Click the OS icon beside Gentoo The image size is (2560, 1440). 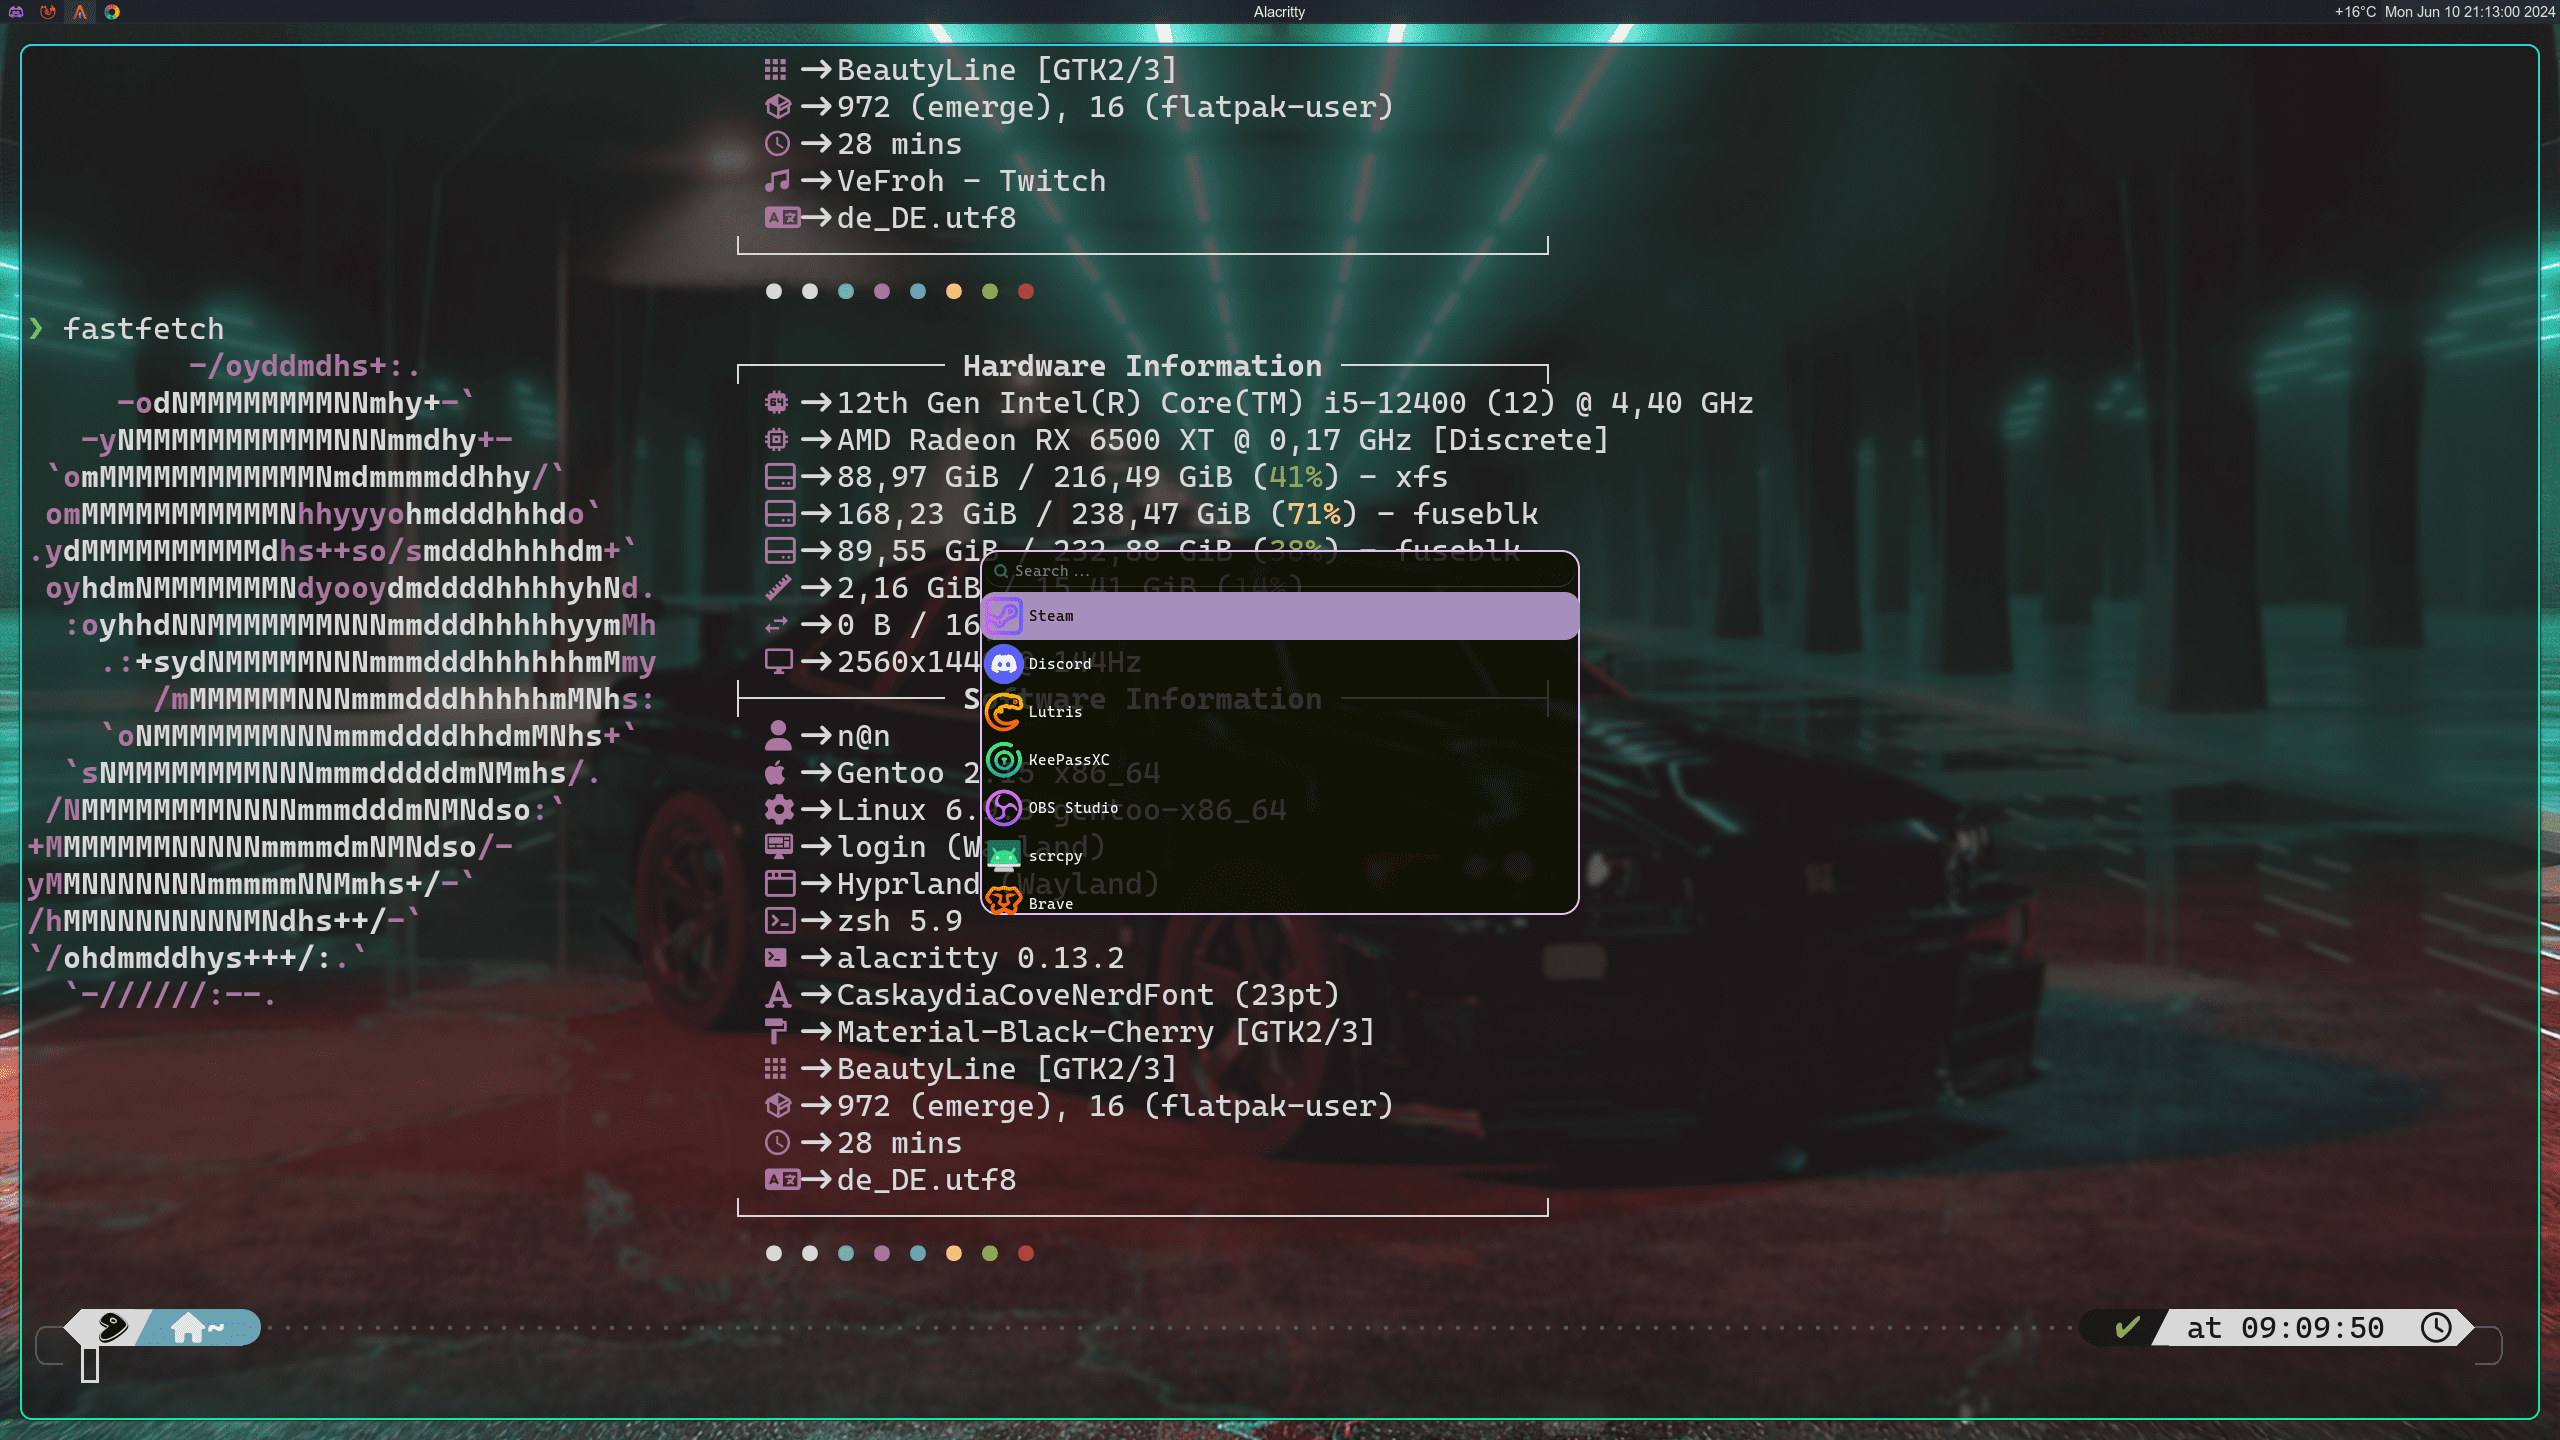[775, 773]
